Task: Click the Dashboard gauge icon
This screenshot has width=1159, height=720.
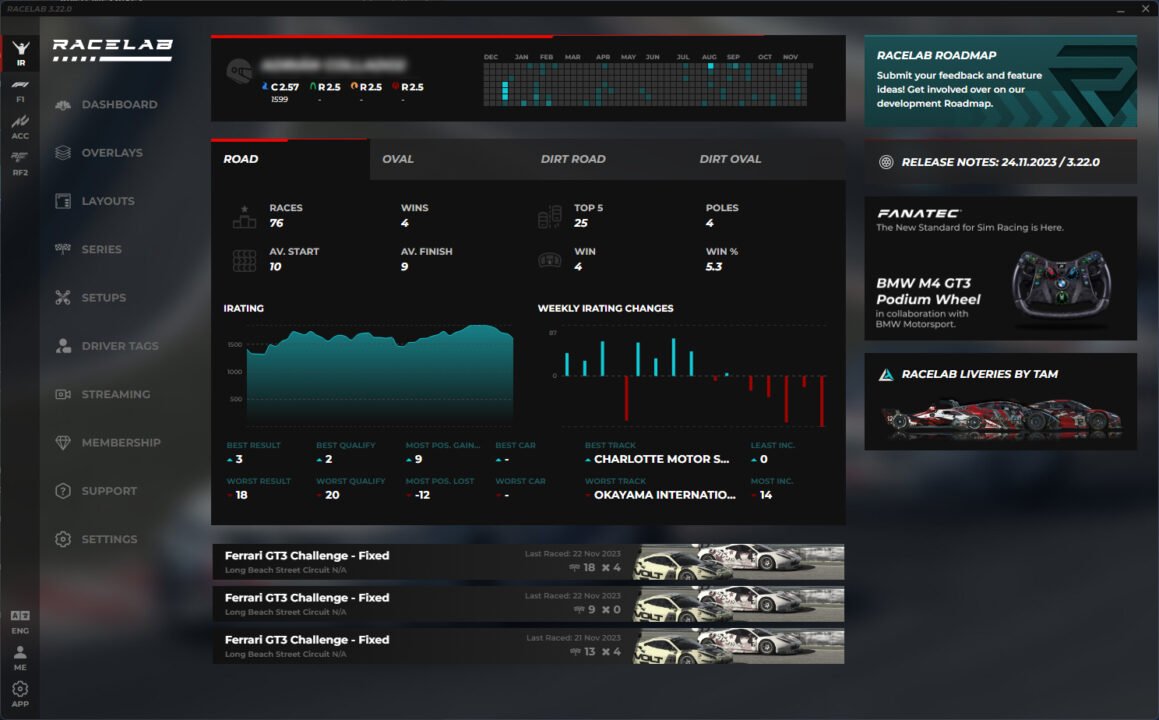Action: (x=63, y=105)
